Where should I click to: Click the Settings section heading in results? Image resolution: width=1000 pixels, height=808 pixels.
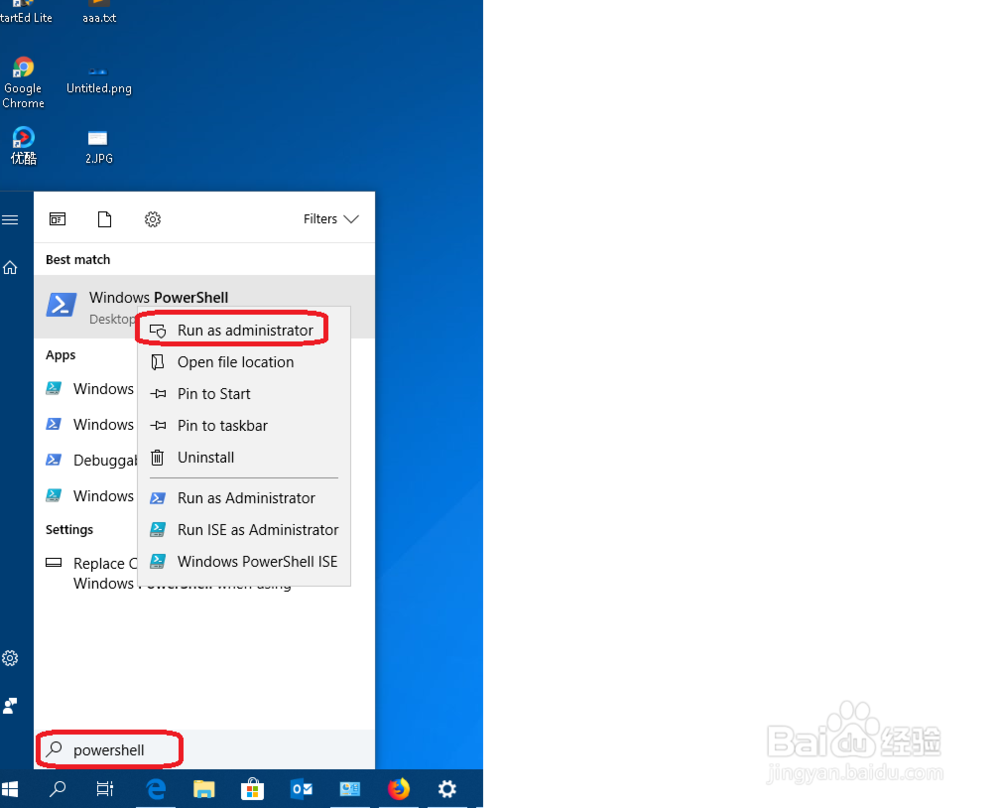69,529
